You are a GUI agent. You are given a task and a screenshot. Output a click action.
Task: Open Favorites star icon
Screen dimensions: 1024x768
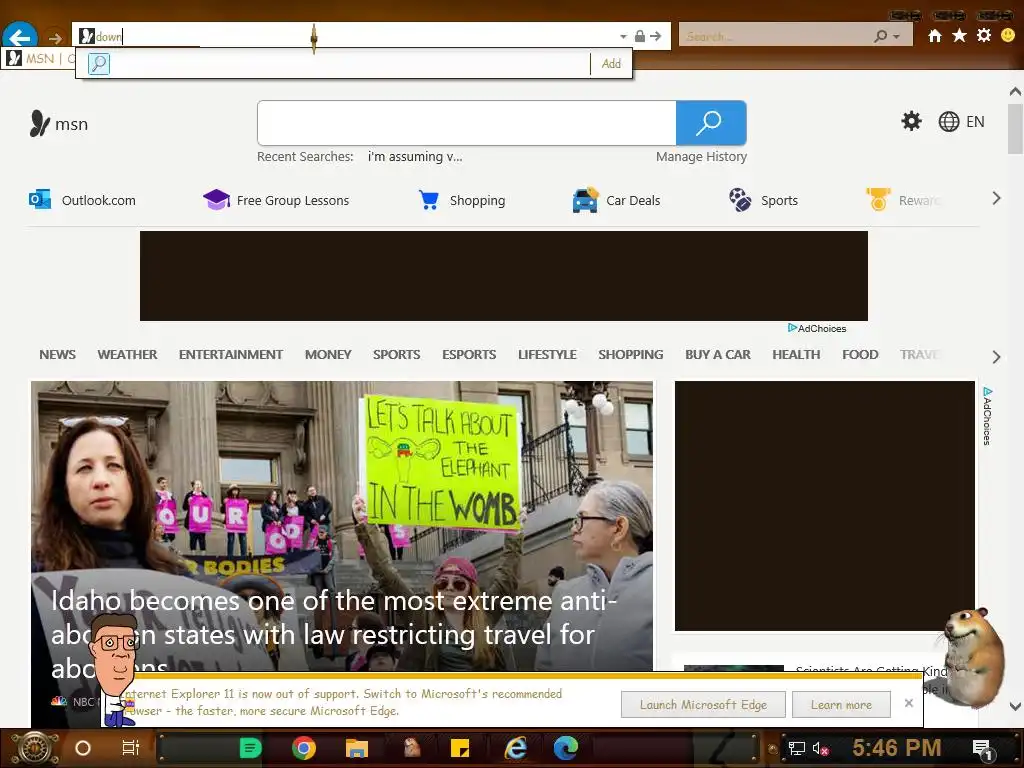pos(959,35)
